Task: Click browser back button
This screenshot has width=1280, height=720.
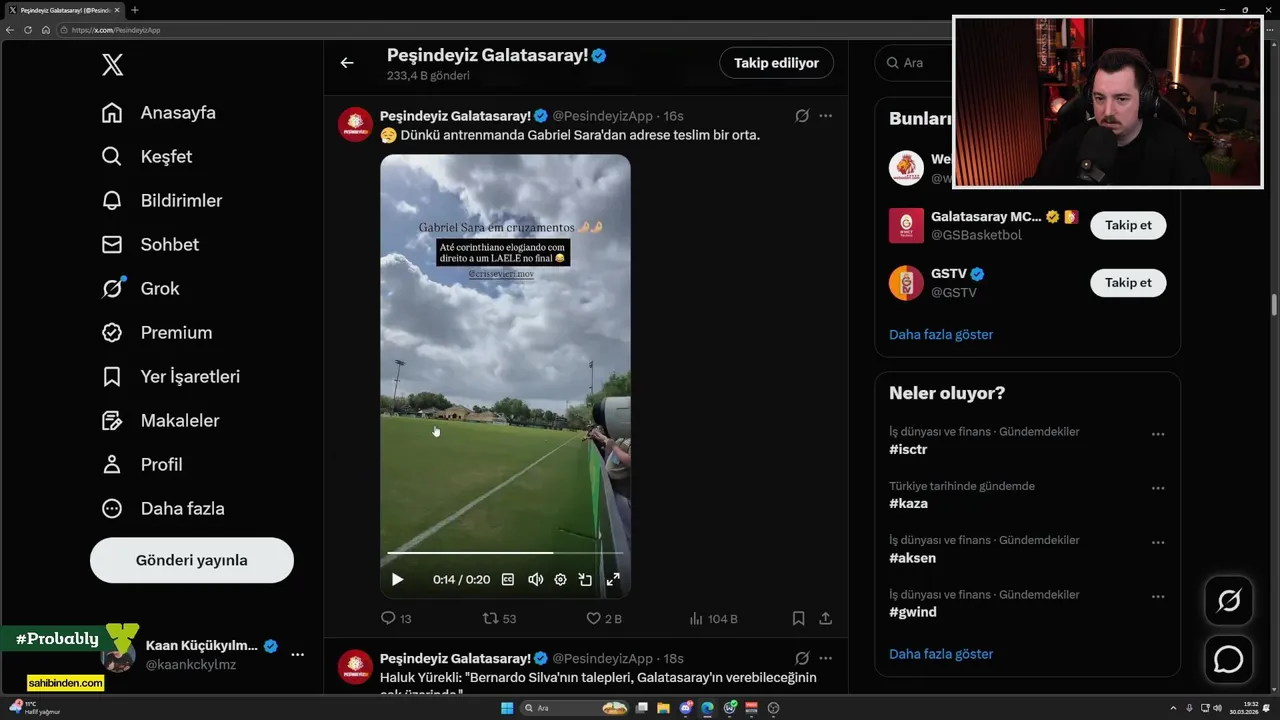Action: (x=10, y=30)
